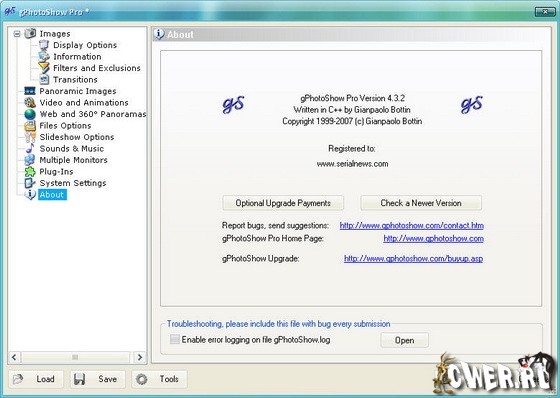Click the Panoramic Images icon
This screenshot has width=560, height=398.
pos(30,91)
